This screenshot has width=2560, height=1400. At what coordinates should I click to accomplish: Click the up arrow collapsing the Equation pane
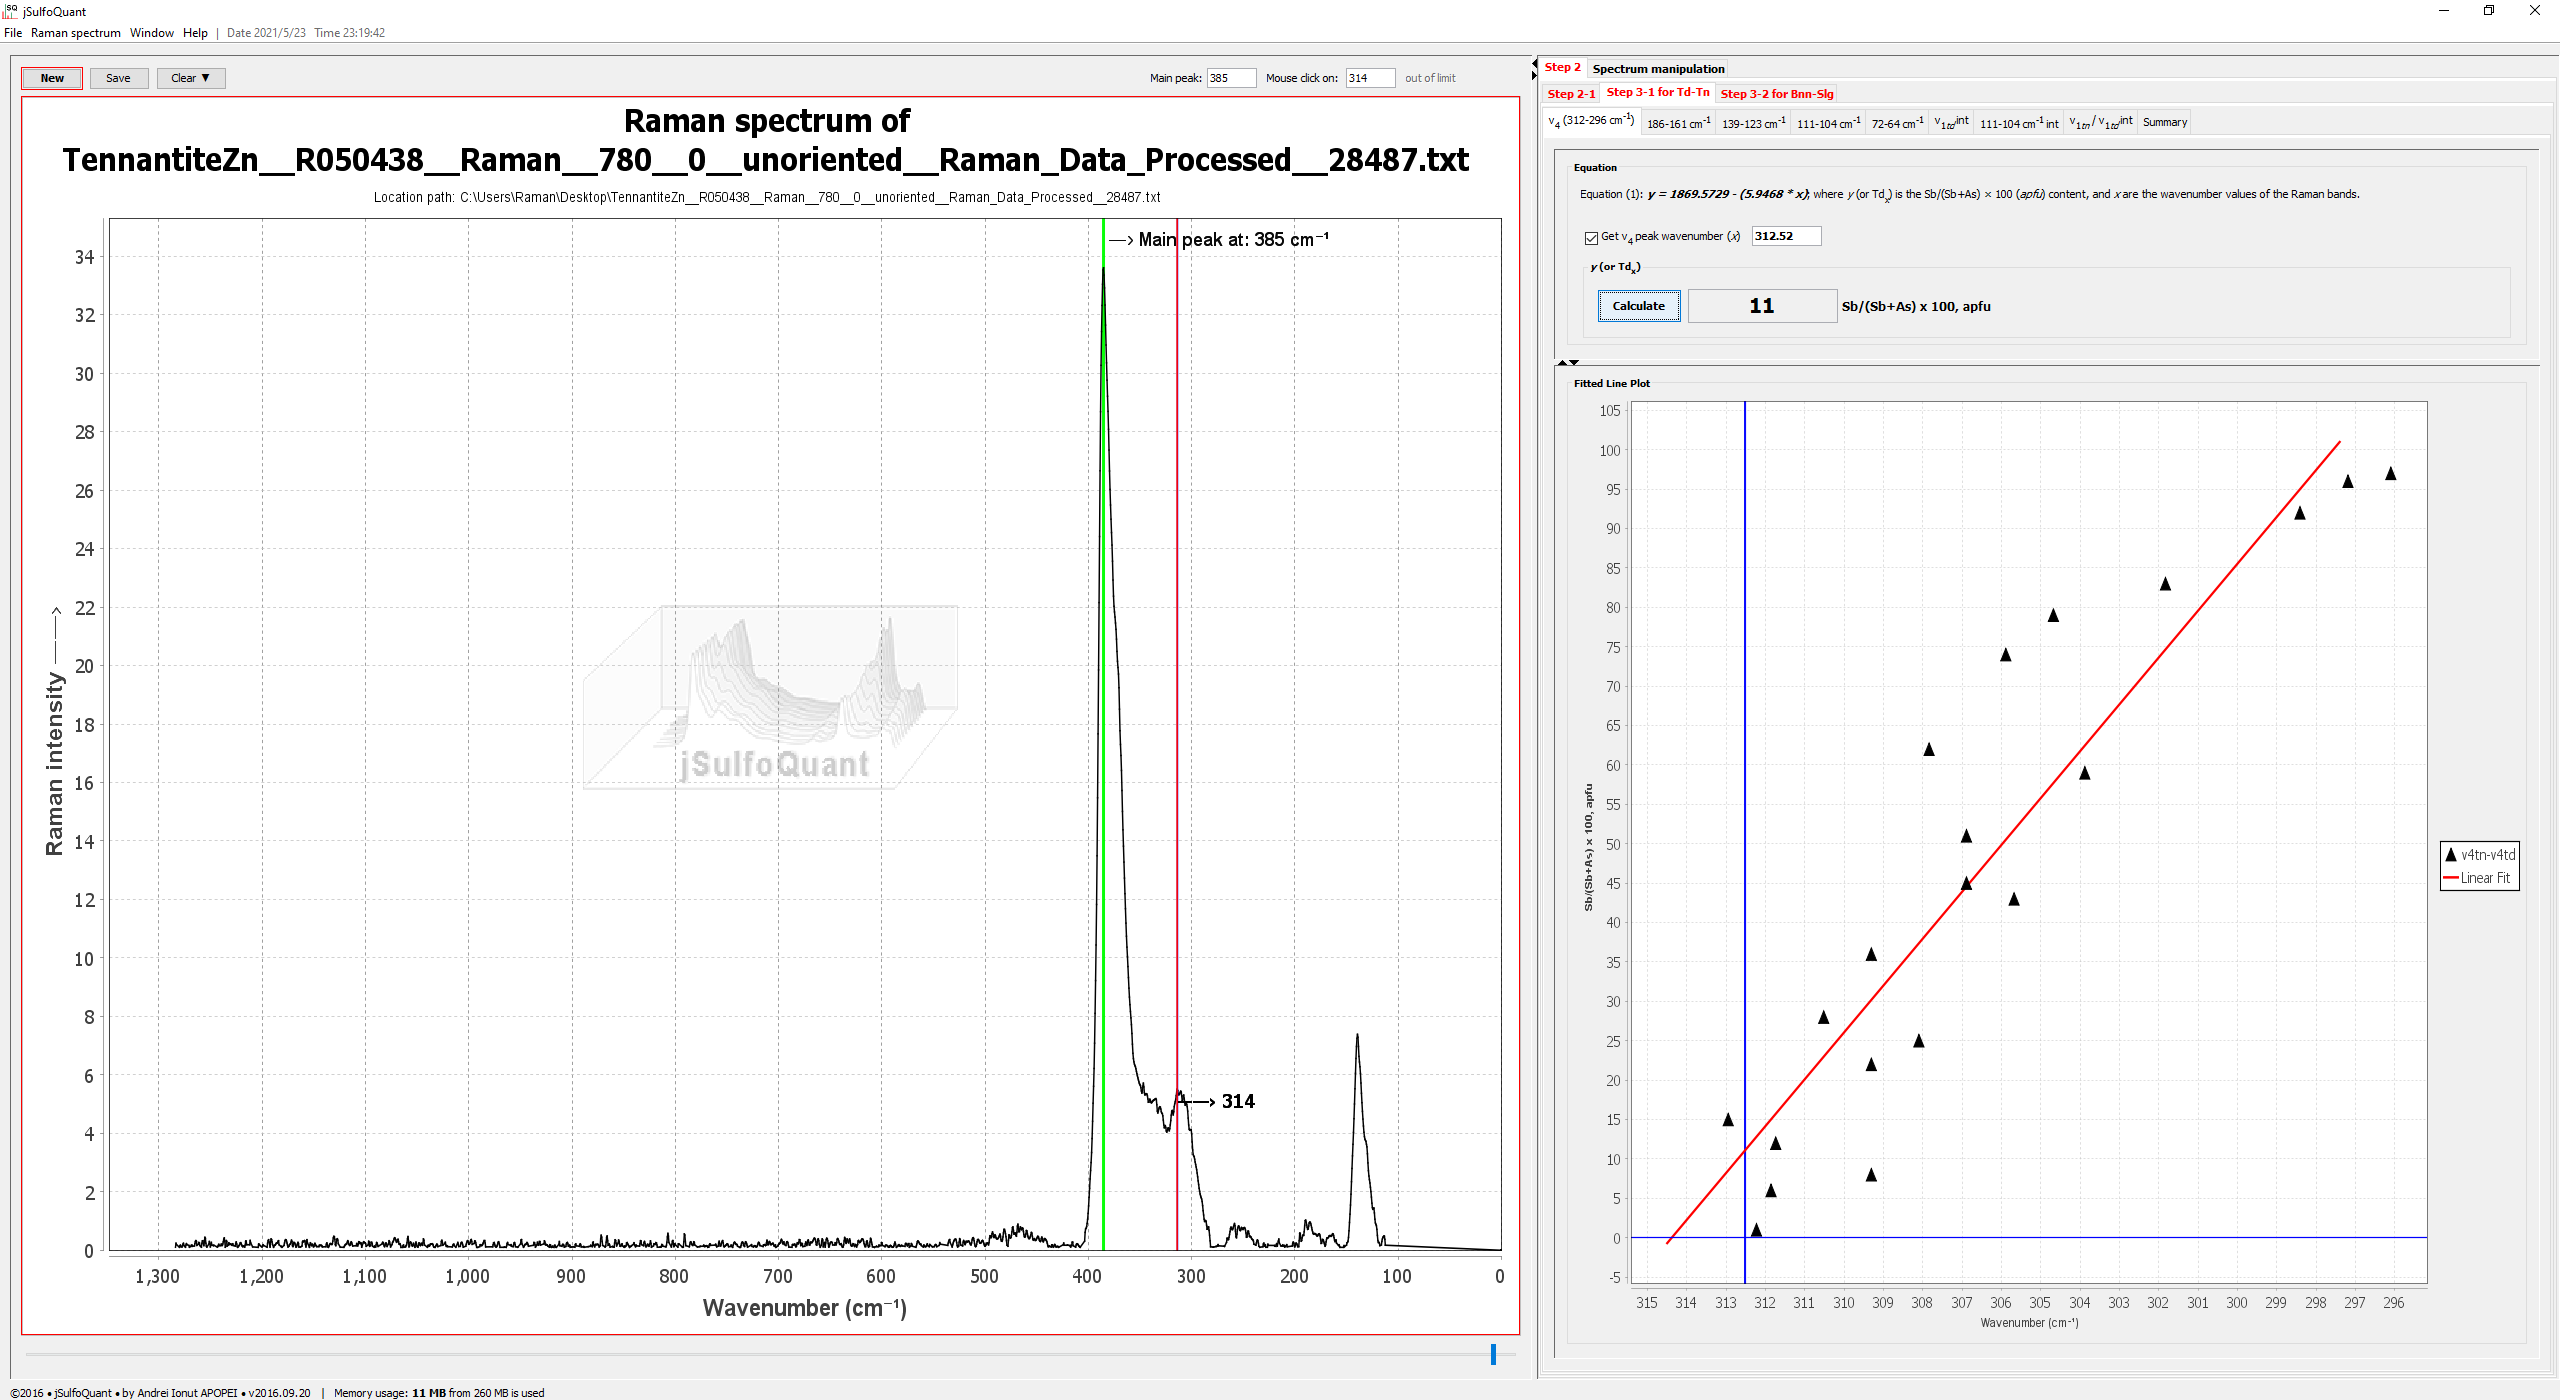(1562, 362)
